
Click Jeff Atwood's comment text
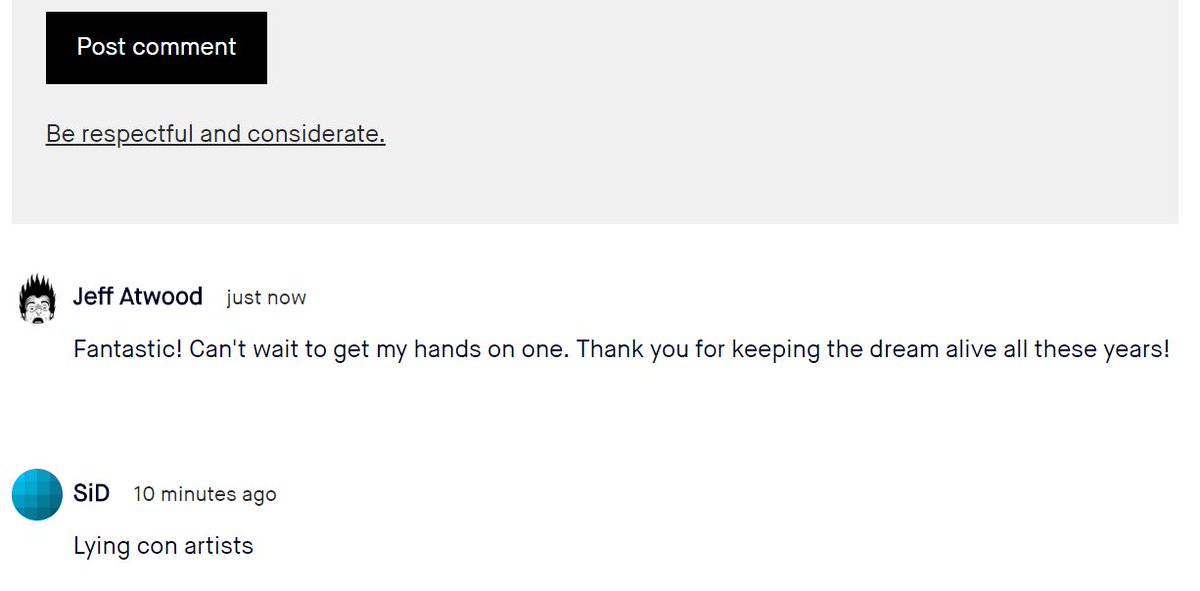[620, 350]
